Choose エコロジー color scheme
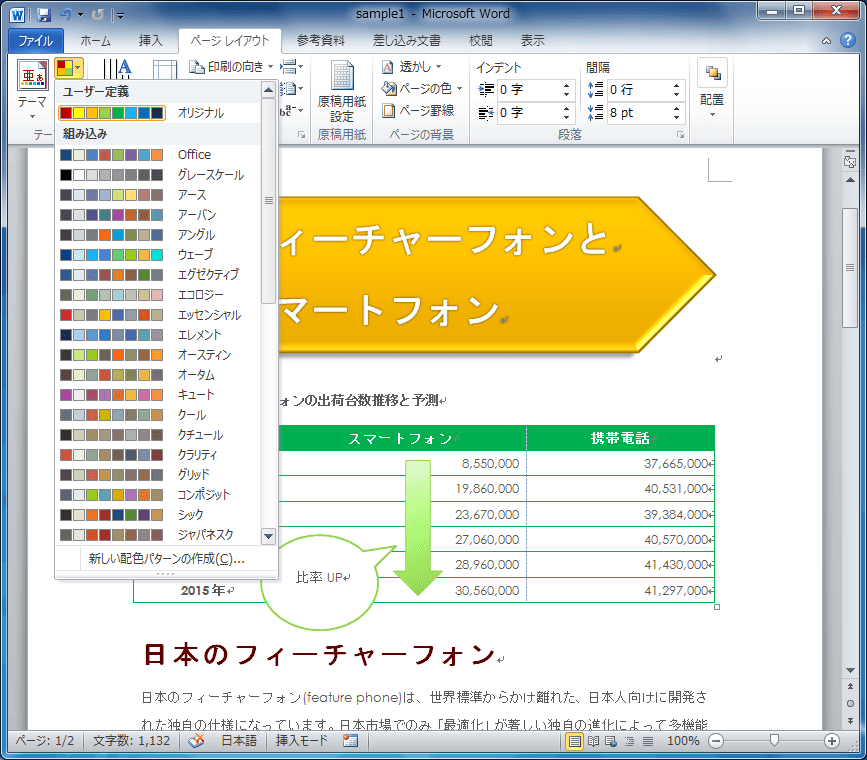Viewport: 867px width, 760px height. coord(158,295)
